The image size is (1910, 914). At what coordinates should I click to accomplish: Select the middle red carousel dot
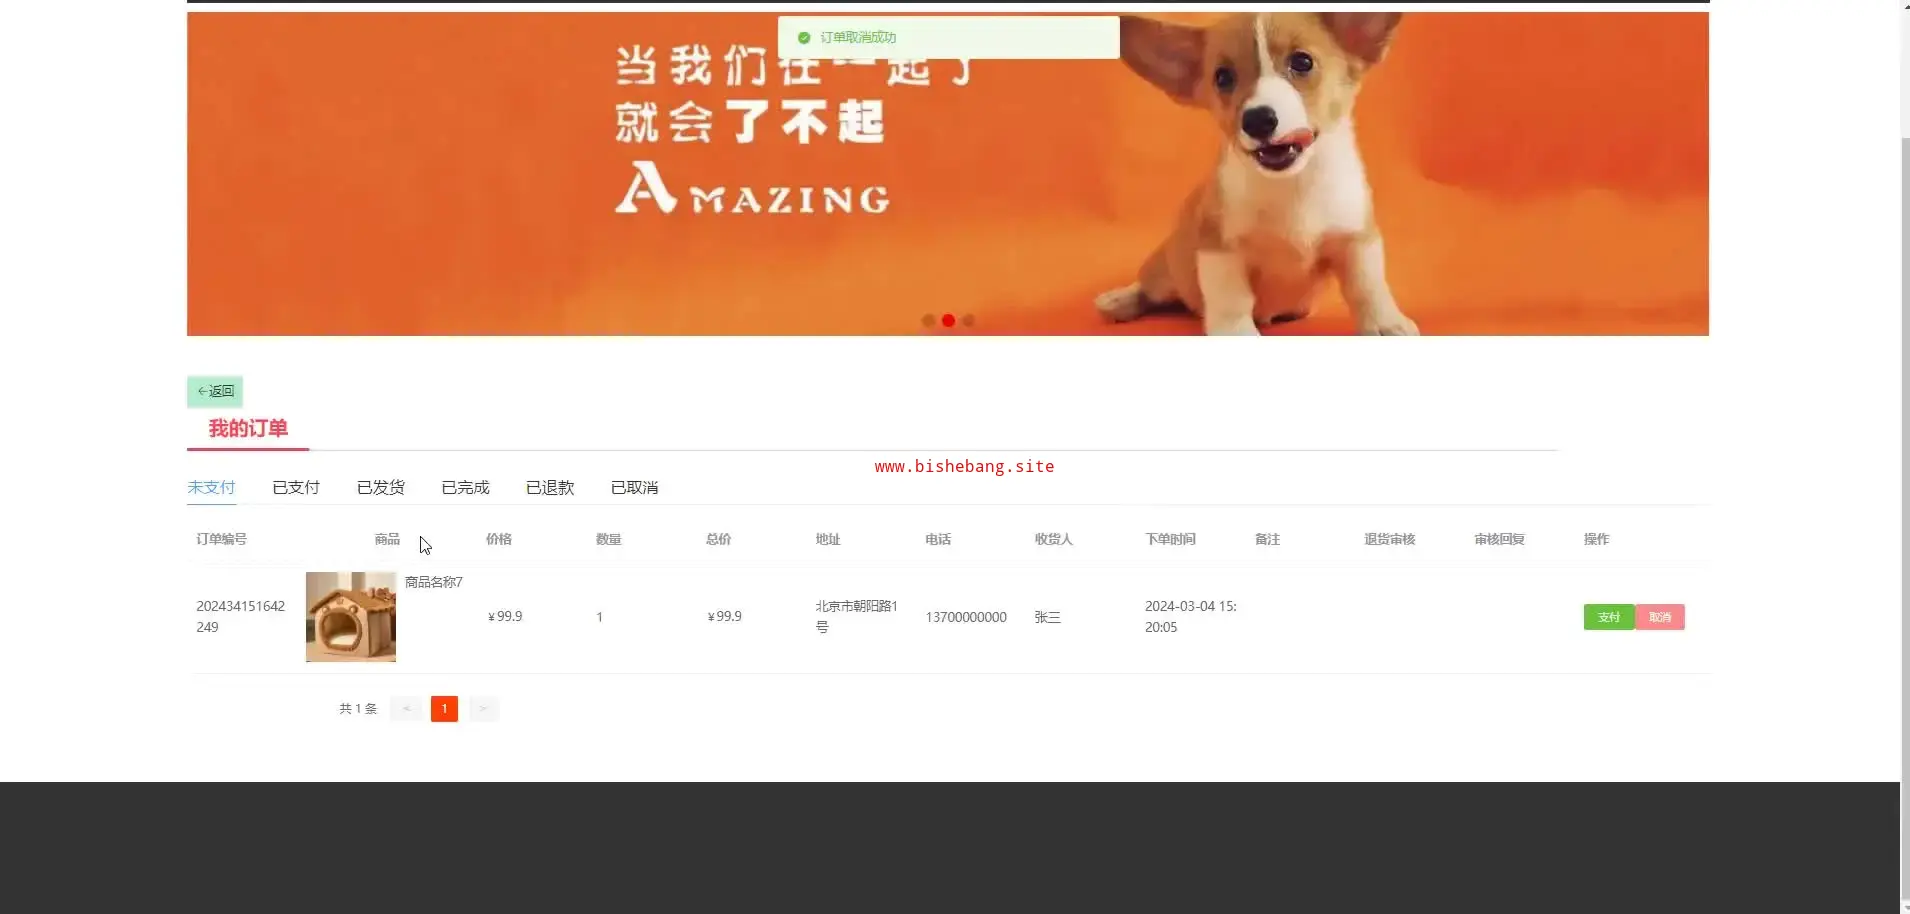click(x=948, y=321)
